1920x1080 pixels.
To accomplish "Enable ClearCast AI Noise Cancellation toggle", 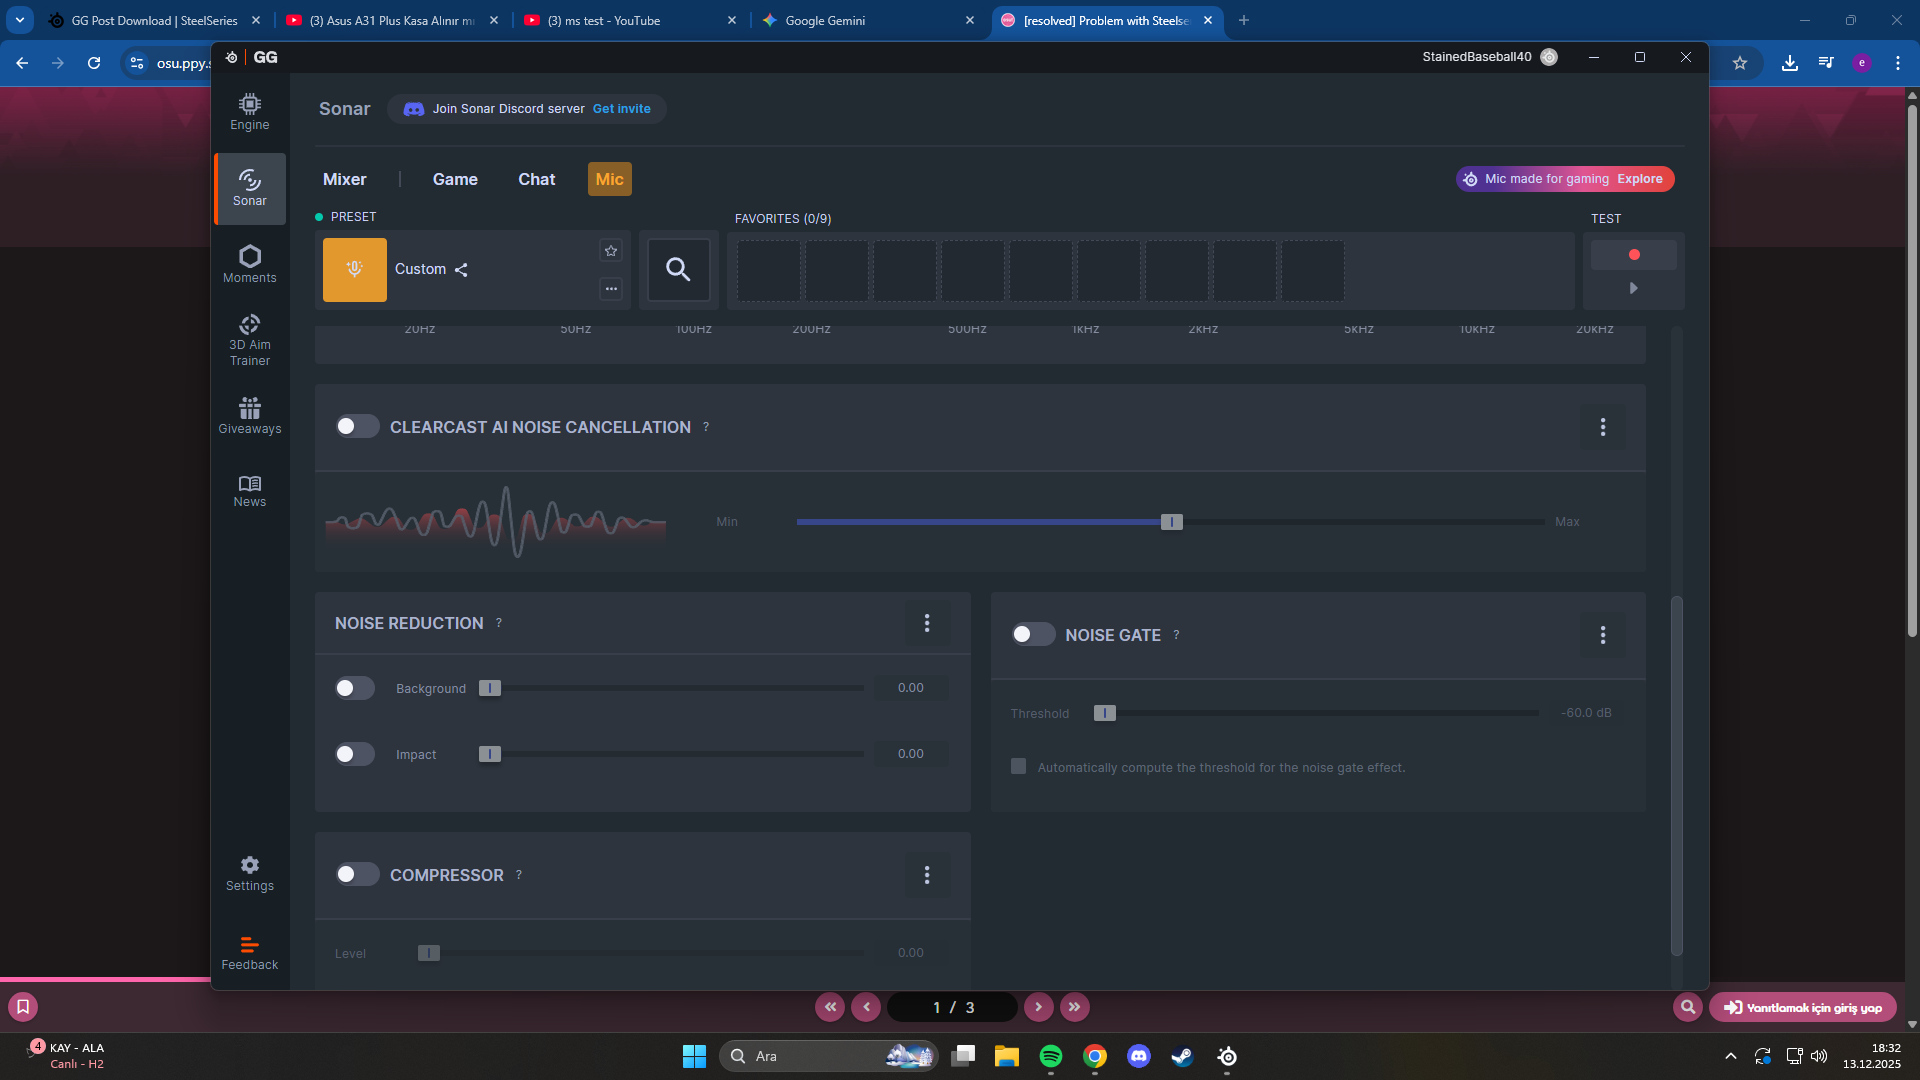I will [x=357, y=427].
